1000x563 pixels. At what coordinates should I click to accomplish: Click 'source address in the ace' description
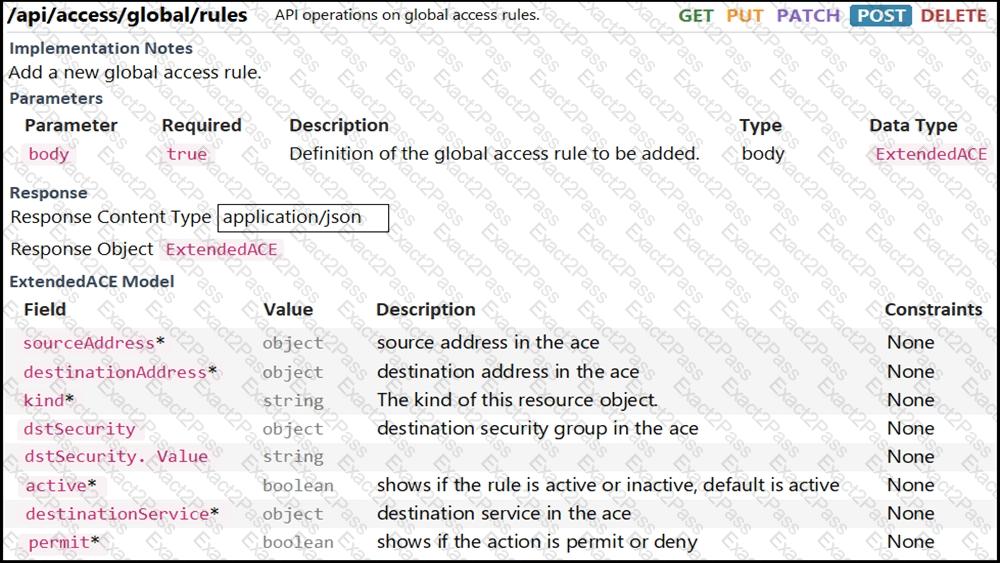(488, 342)
